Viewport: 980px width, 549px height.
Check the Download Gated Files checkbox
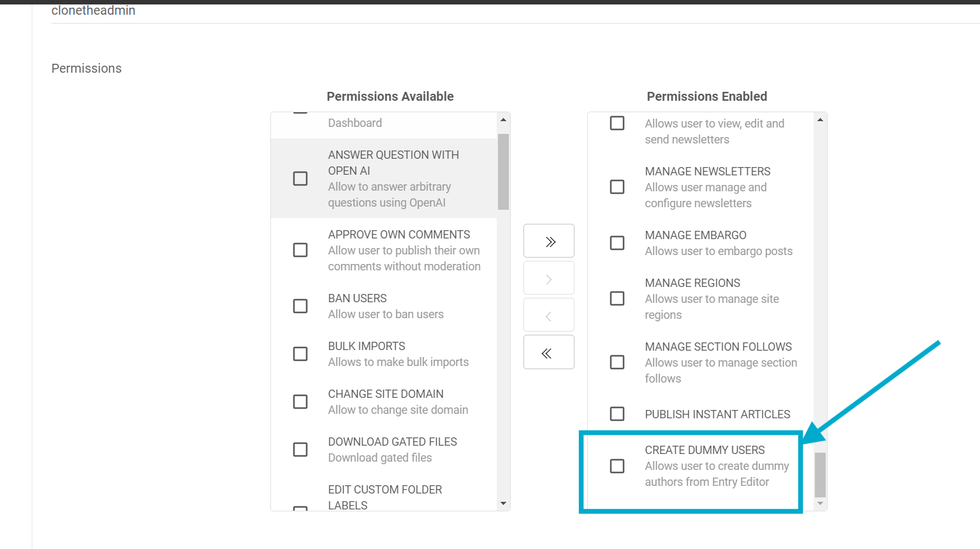click(300, 450)
